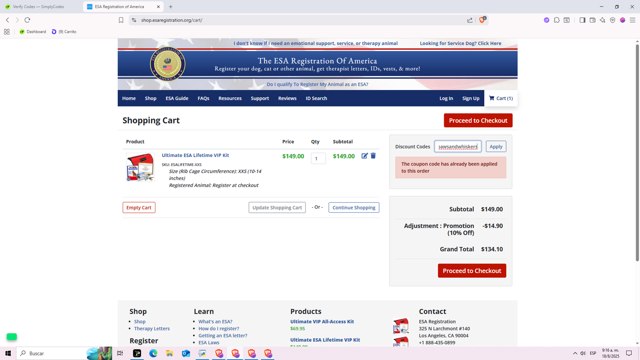Viewport: 640px width, 360px height.
Task: Open footer 'Getting an ESA letter?' link
Action: 223,336
